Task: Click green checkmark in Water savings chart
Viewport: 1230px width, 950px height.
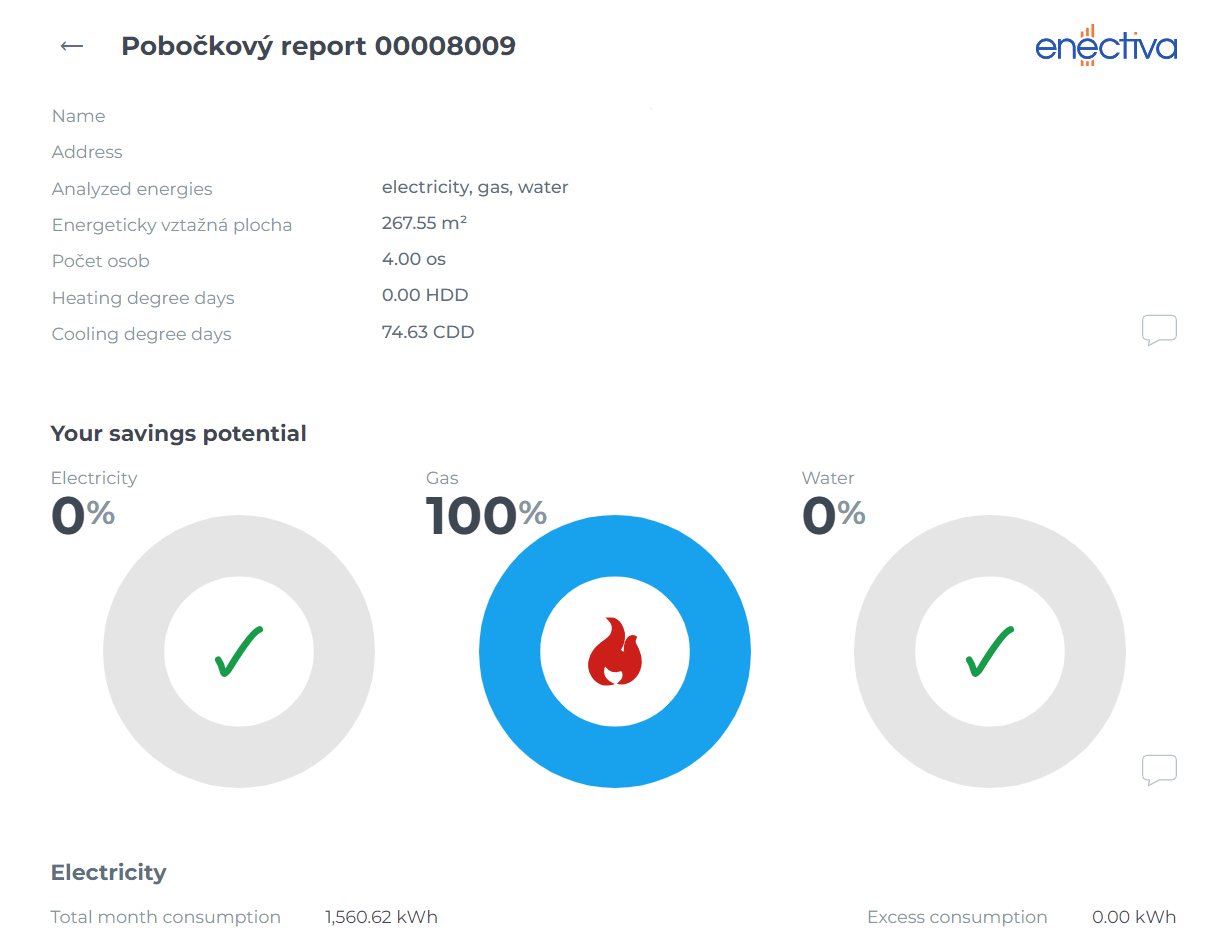Action: click(990, 652)
